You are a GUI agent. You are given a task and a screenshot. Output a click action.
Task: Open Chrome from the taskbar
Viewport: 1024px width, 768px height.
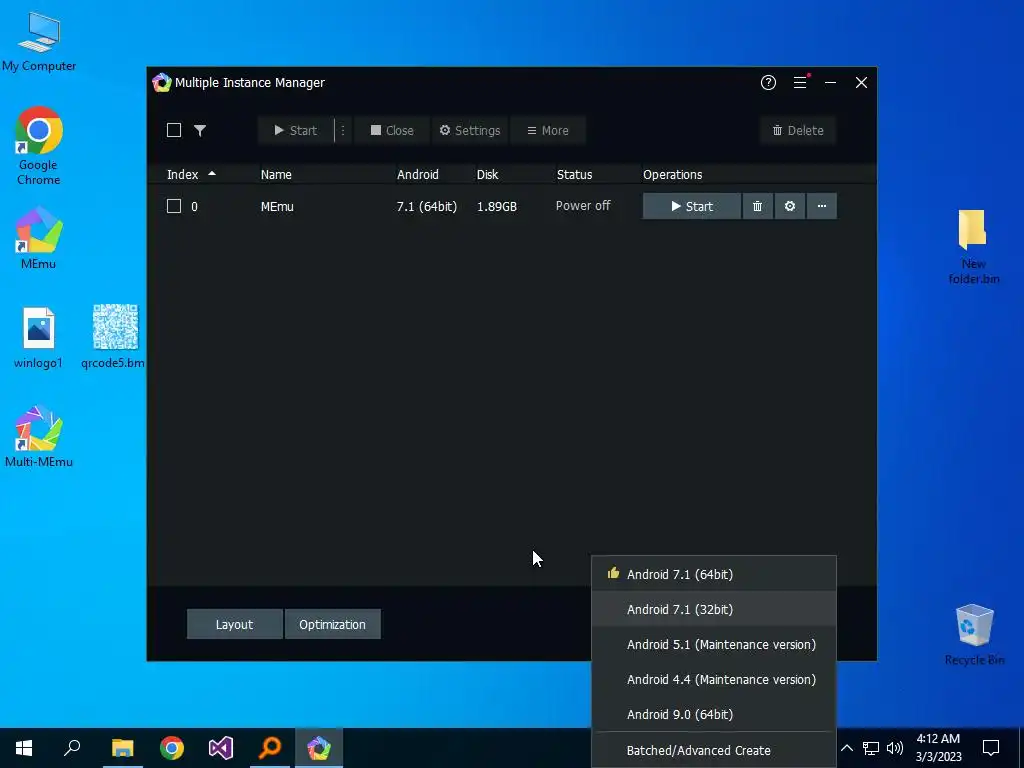[172, 748]
